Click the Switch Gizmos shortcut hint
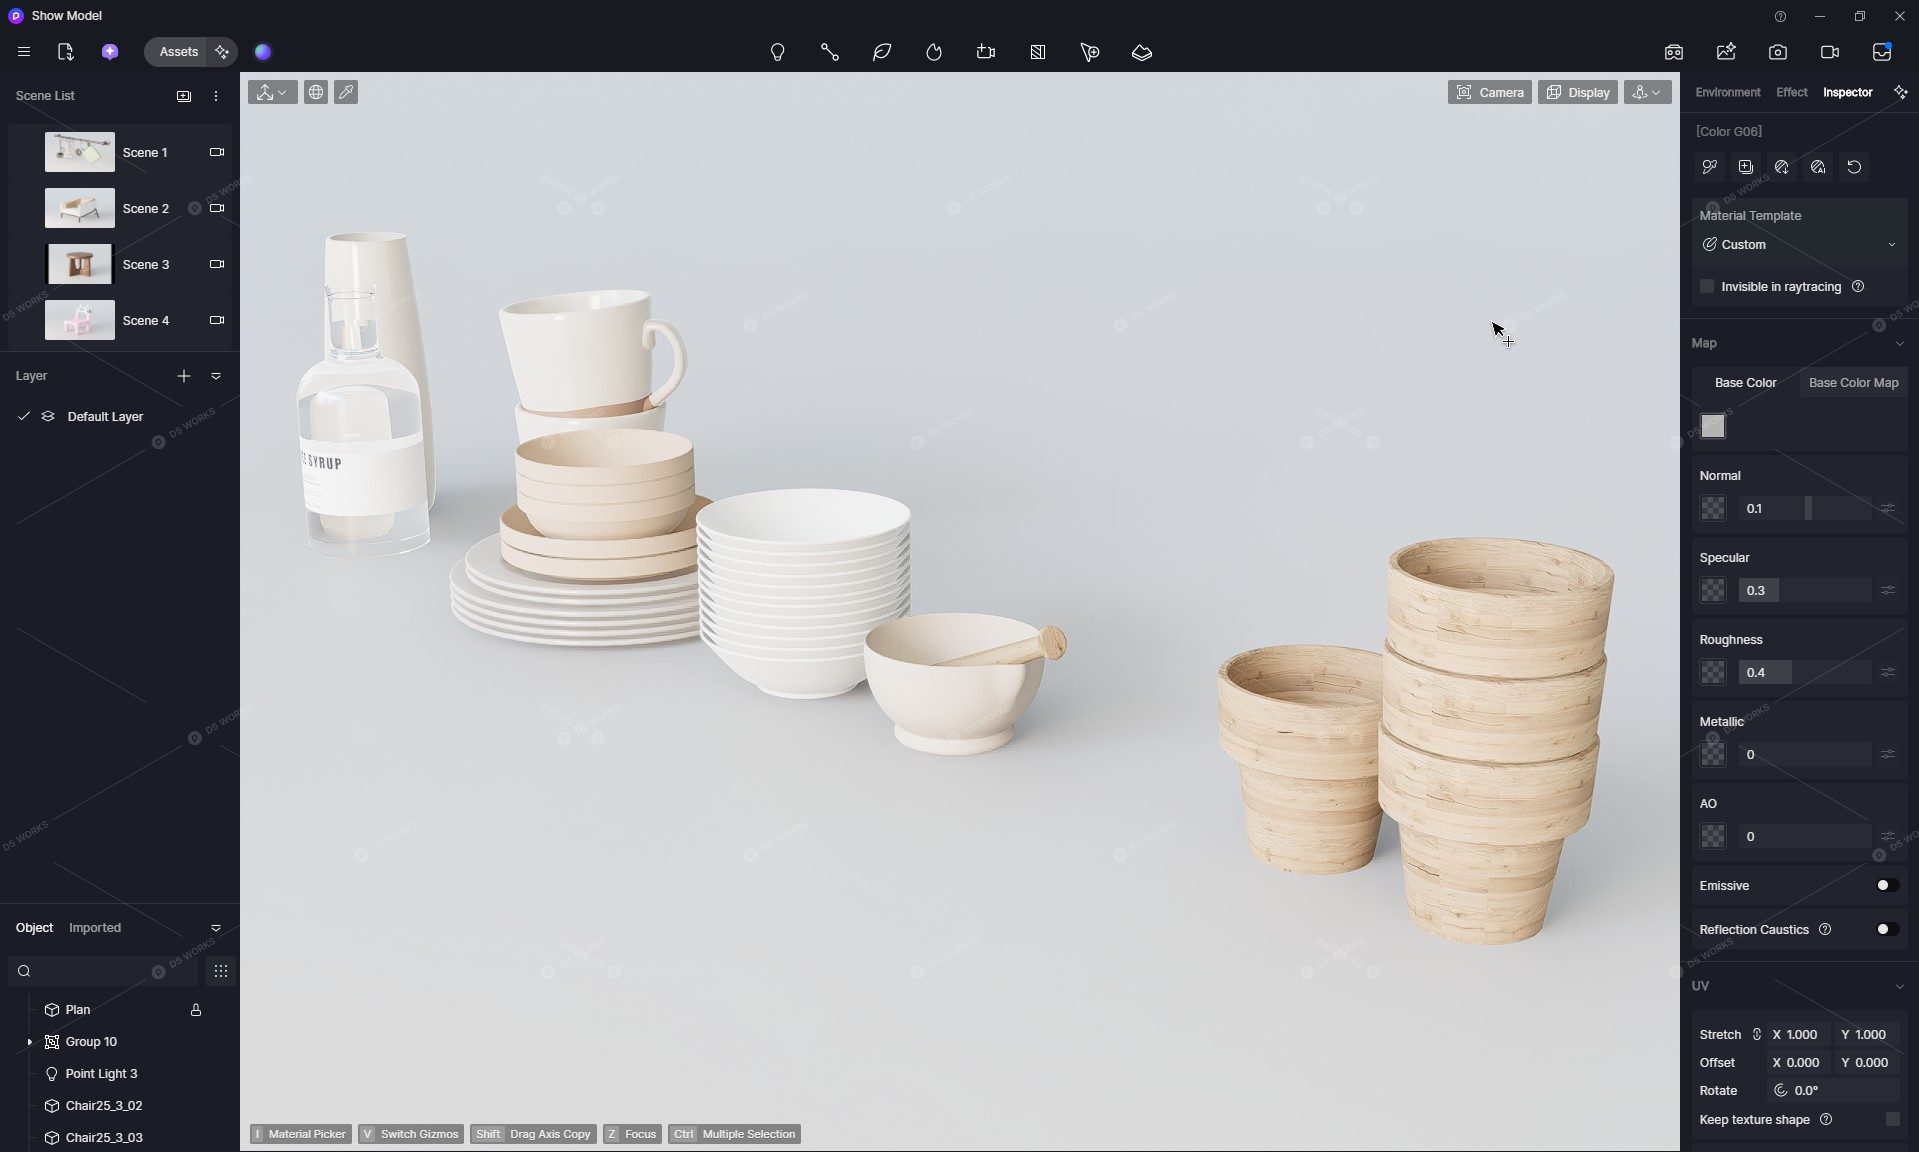 [x=410, y=1134]
